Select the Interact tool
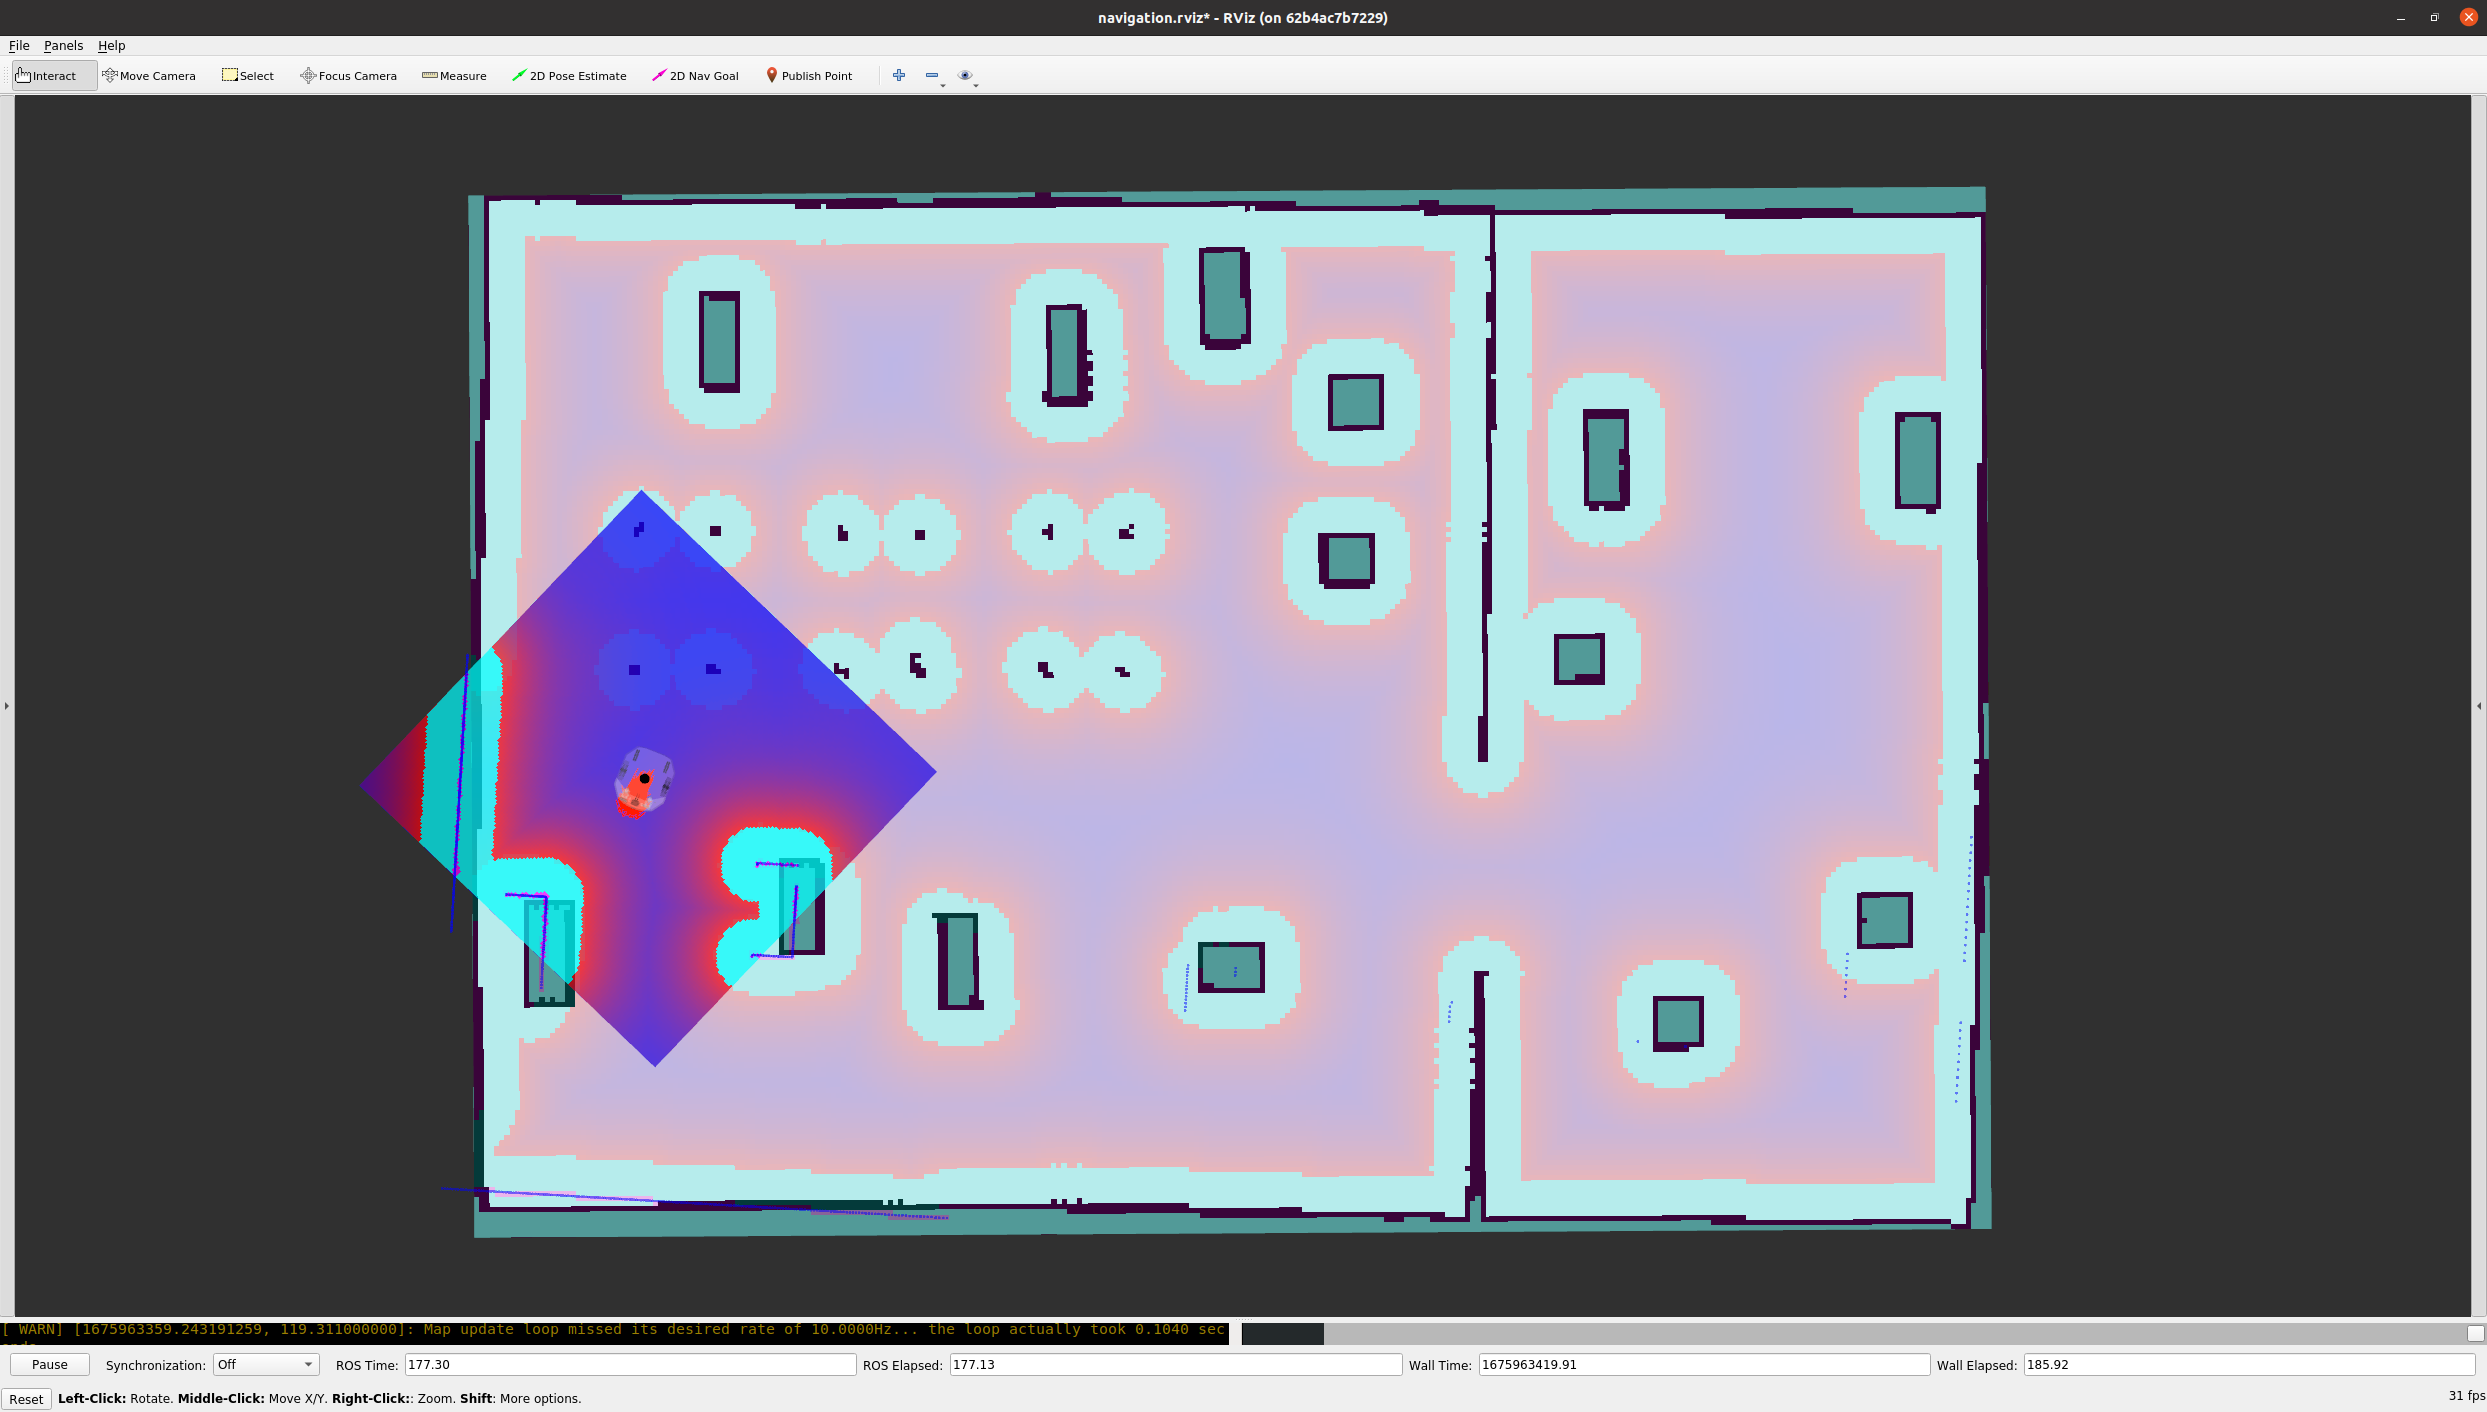Image resolution: width=2487 pixels, height=1412 pixels. (47, 76)
